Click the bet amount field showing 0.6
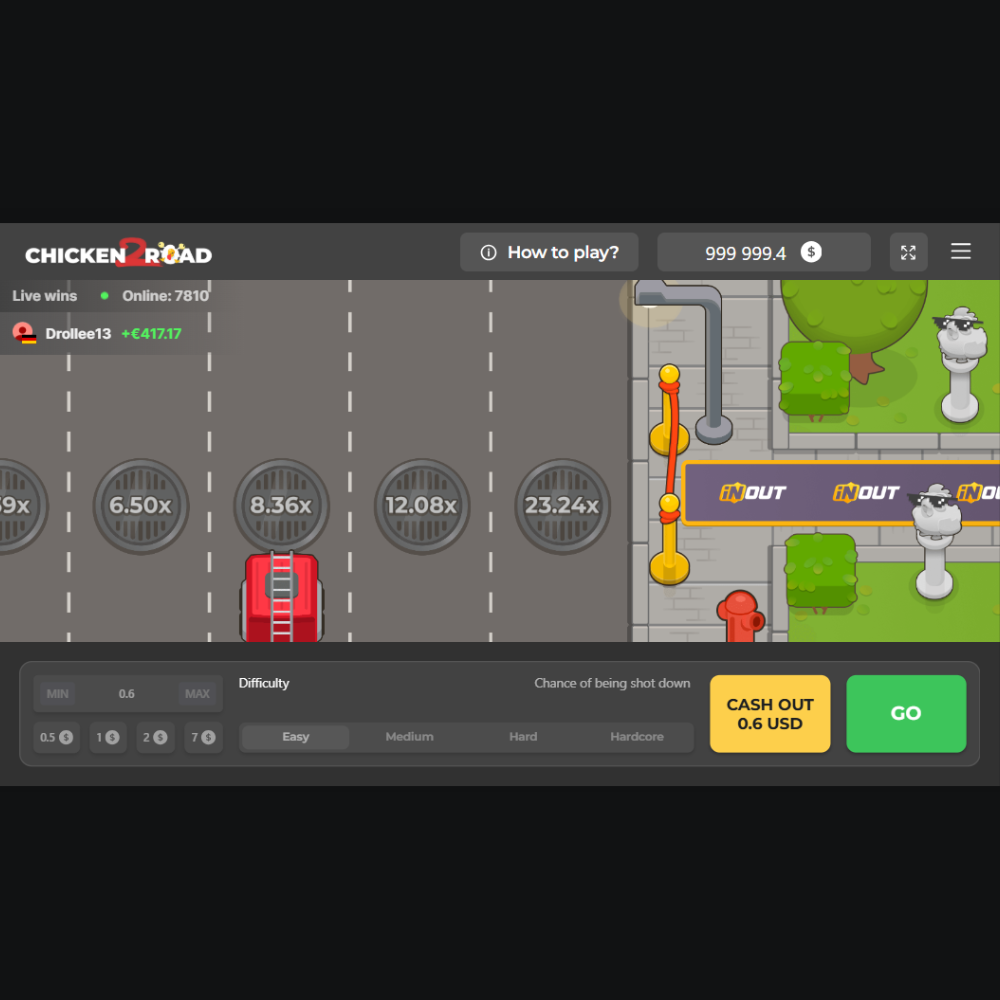 pyautogui.click(x=127, y=694)
